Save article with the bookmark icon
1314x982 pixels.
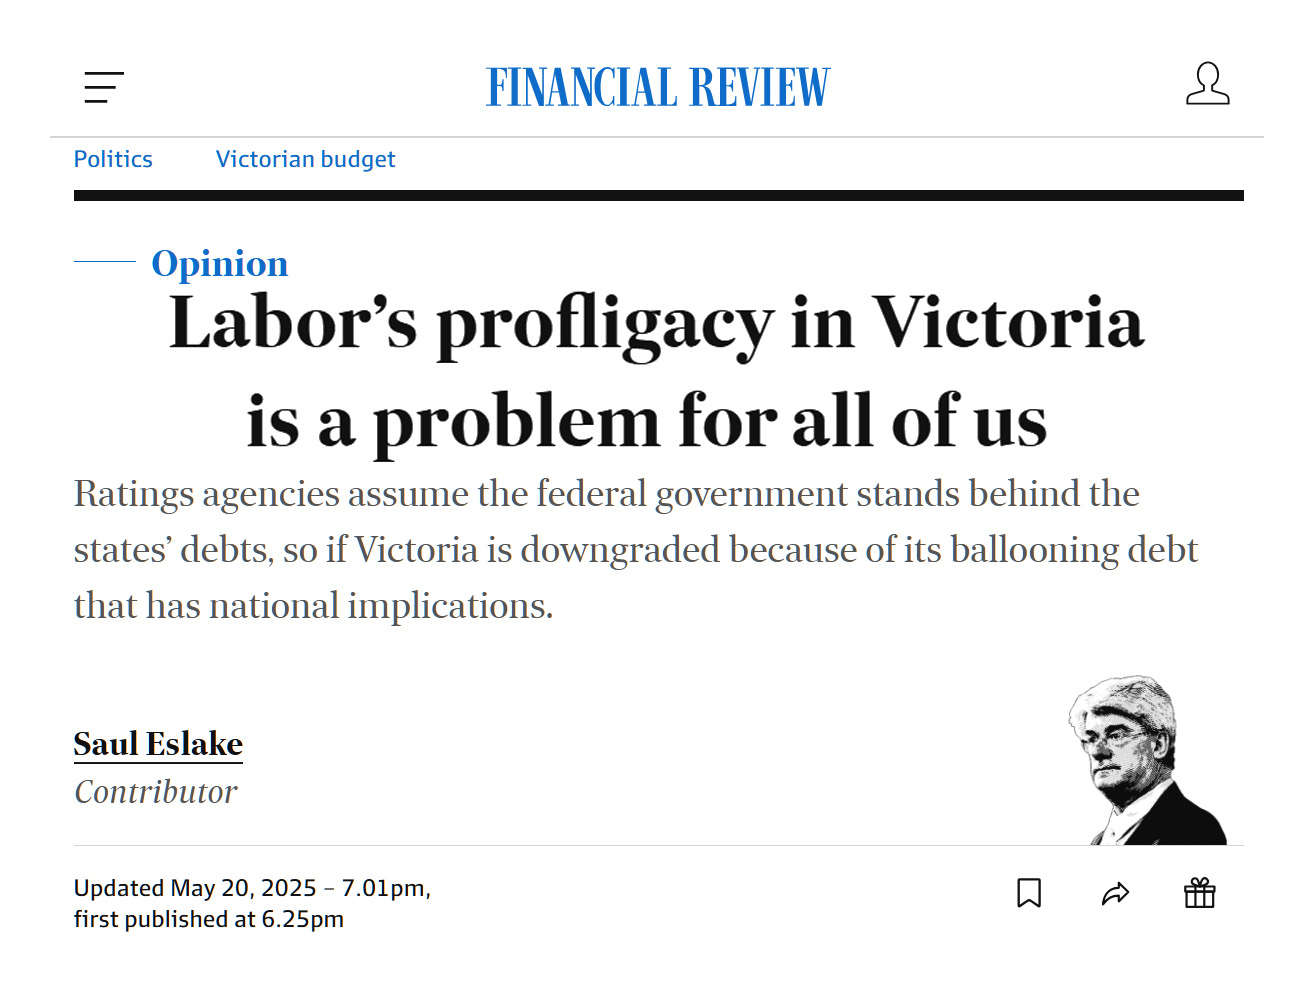[x=1029, y=893]
